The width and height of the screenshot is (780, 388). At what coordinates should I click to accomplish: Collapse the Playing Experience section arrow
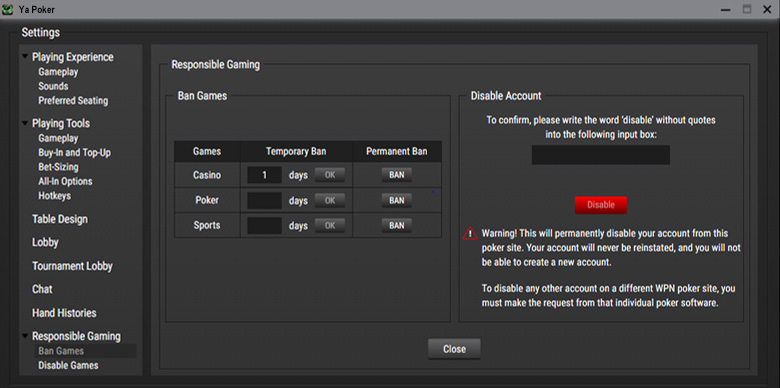[25, 56]
